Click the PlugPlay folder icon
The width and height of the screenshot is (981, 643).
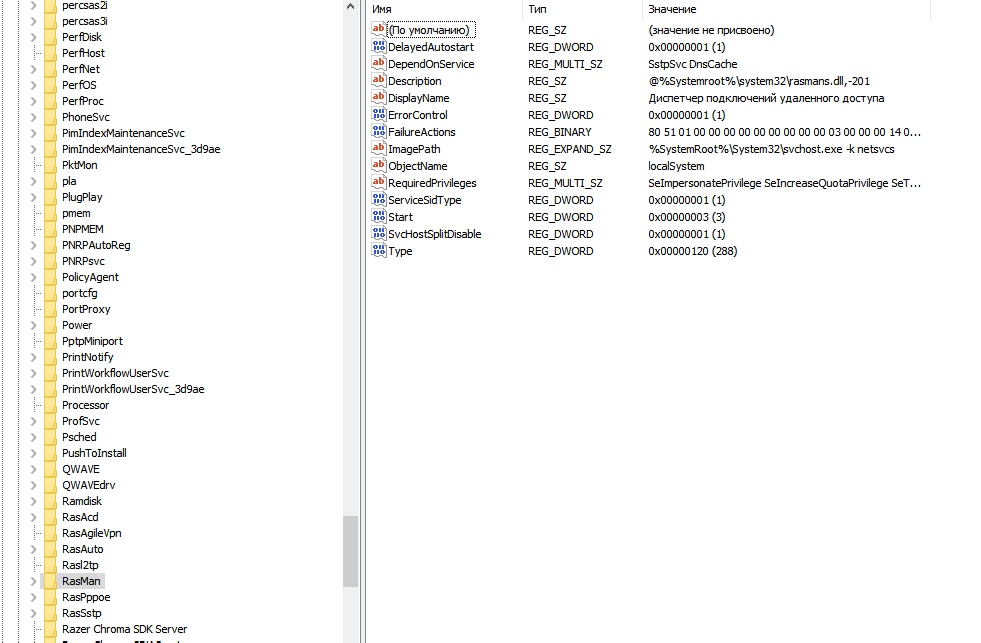pyautogui.click(x=50, y=197)
